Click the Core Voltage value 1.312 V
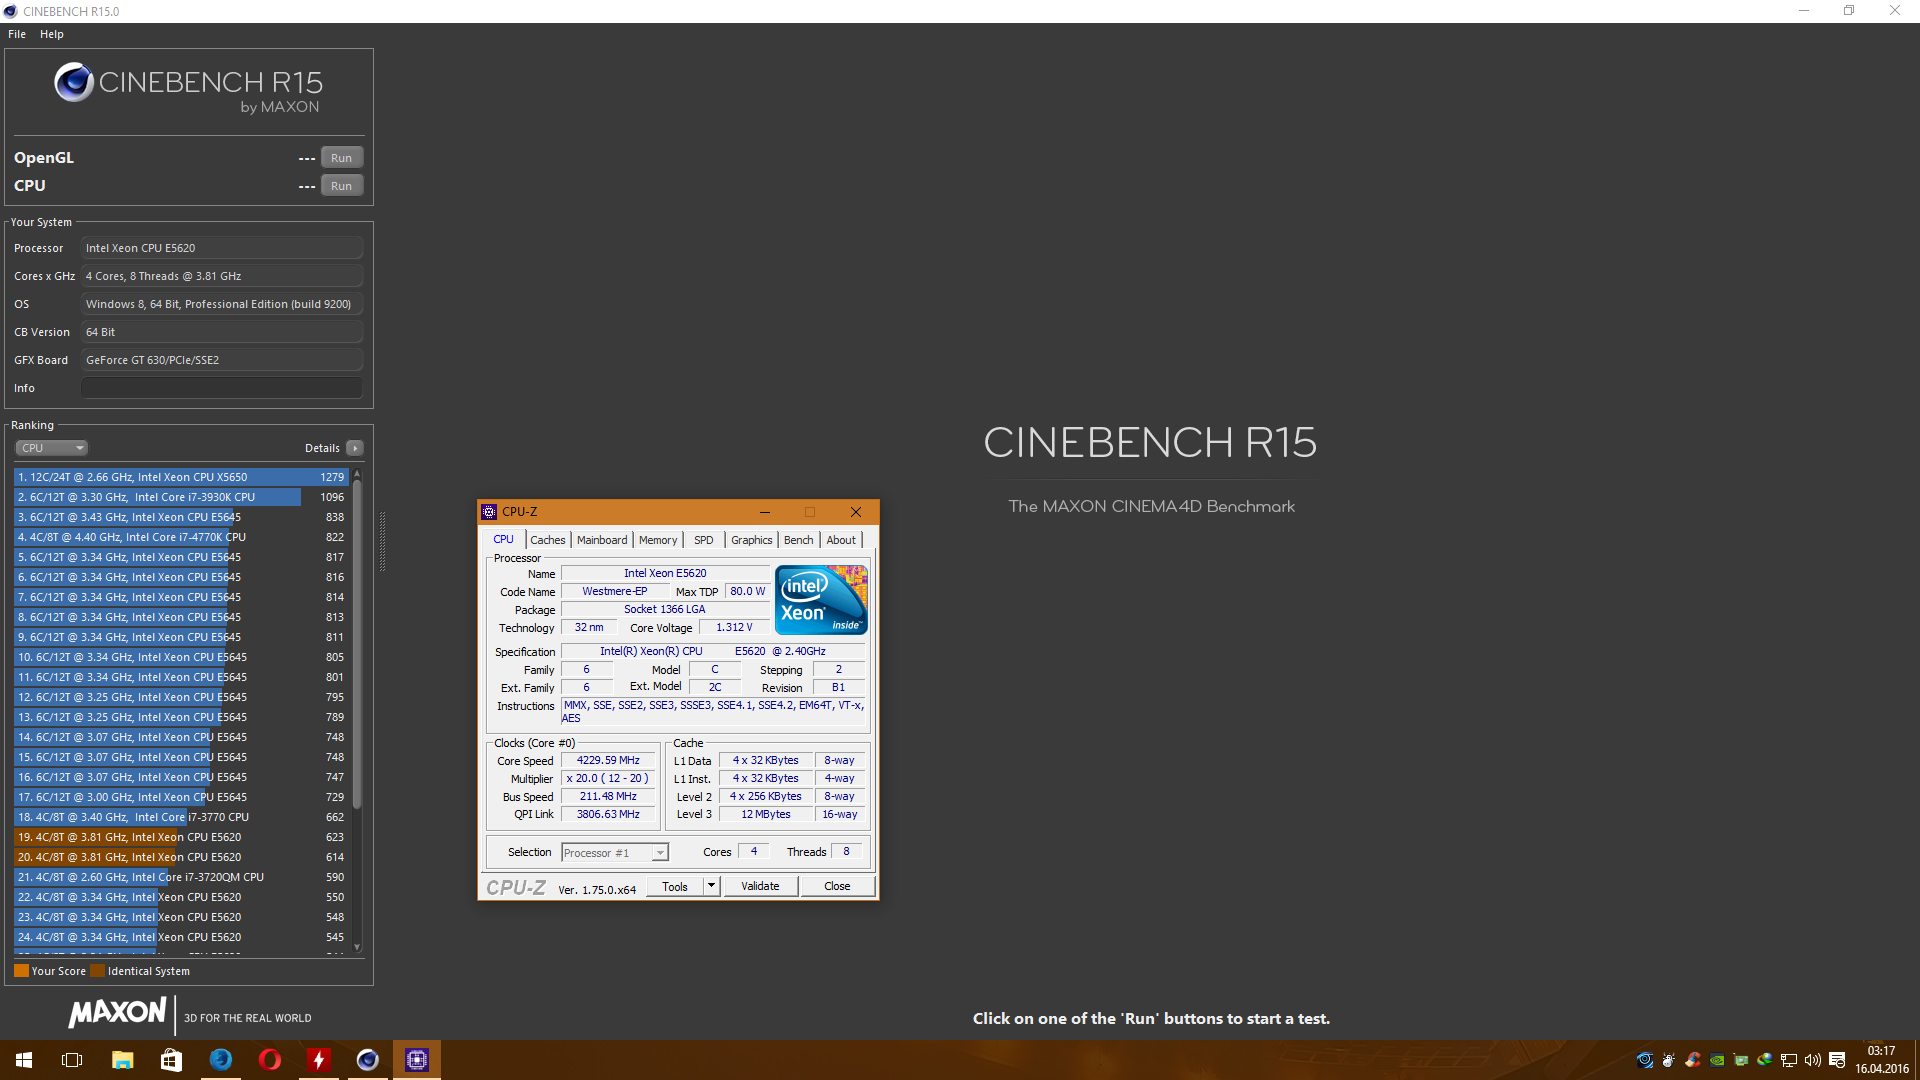 point(734,628)
